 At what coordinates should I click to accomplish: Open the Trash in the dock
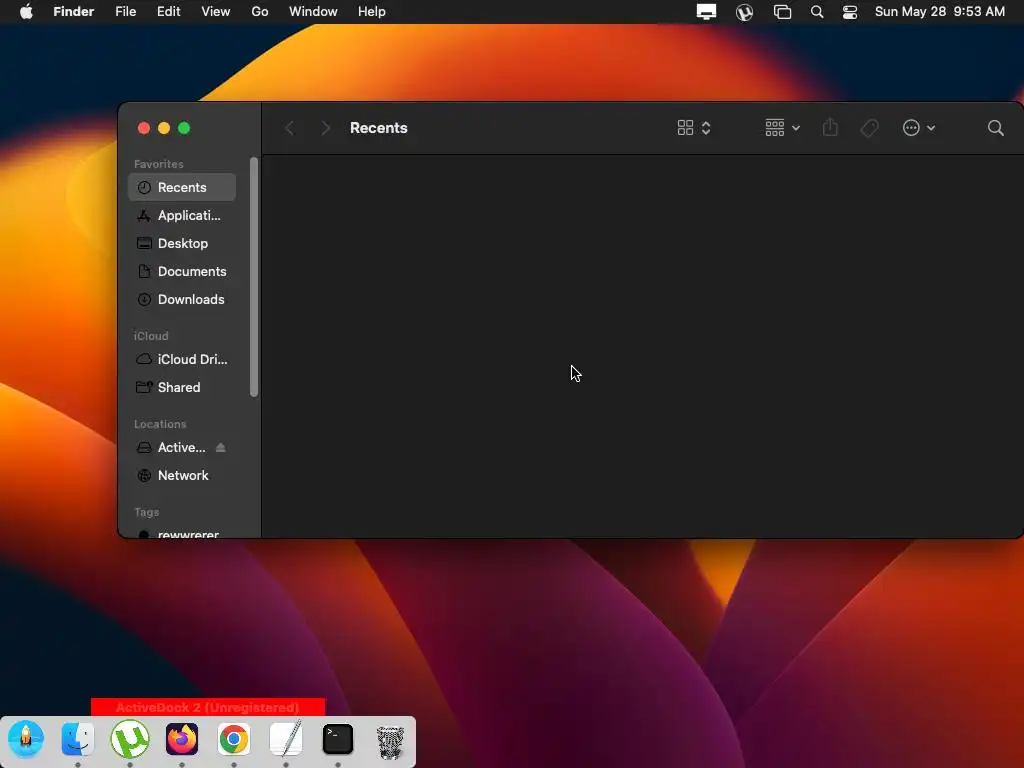coord(390,741)
